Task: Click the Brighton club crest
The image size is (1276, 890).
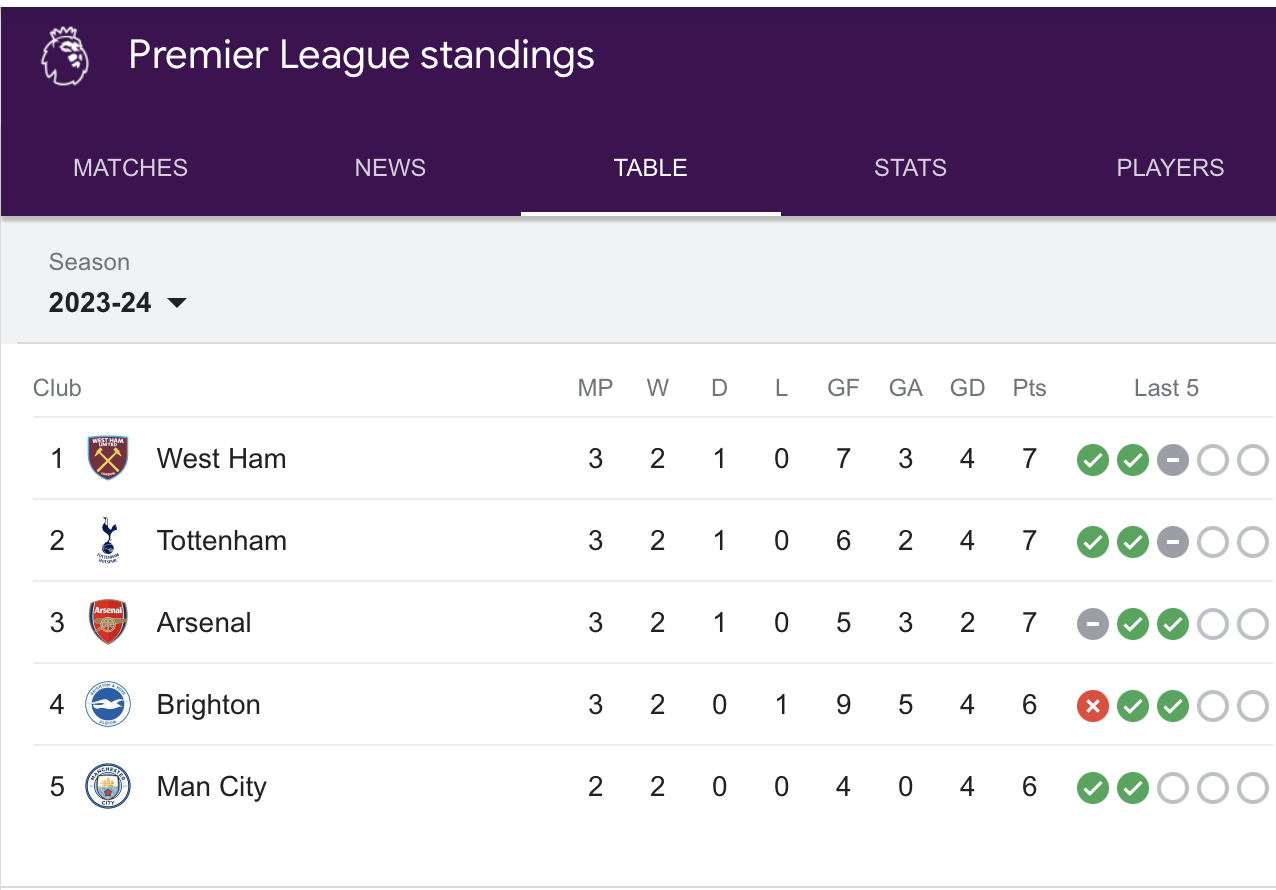Action: [x=108, y=705]
